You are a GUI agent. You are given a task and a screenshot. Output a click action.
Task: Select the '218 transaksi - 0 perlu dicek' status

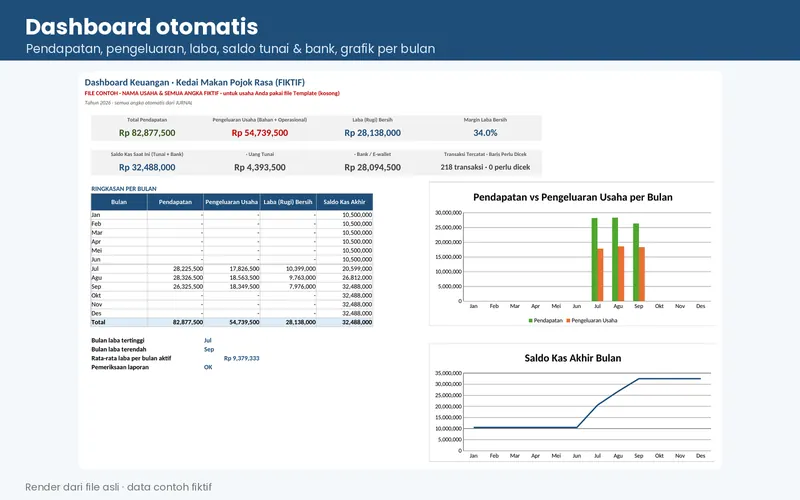(485, 167)
